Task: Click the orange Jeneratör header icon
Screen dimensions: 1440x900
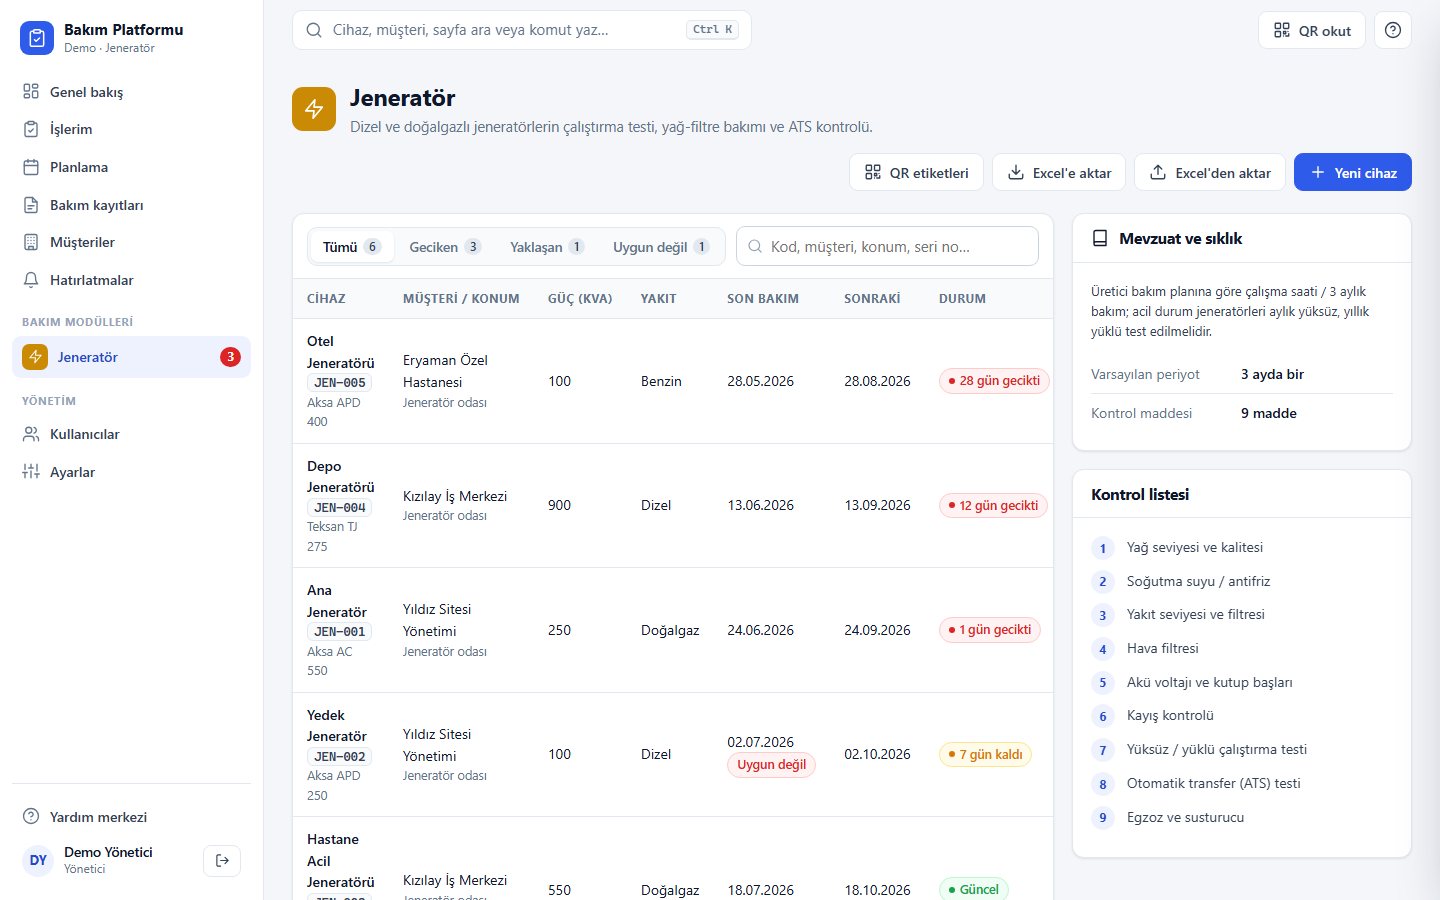Action: (x=314, y=109)
